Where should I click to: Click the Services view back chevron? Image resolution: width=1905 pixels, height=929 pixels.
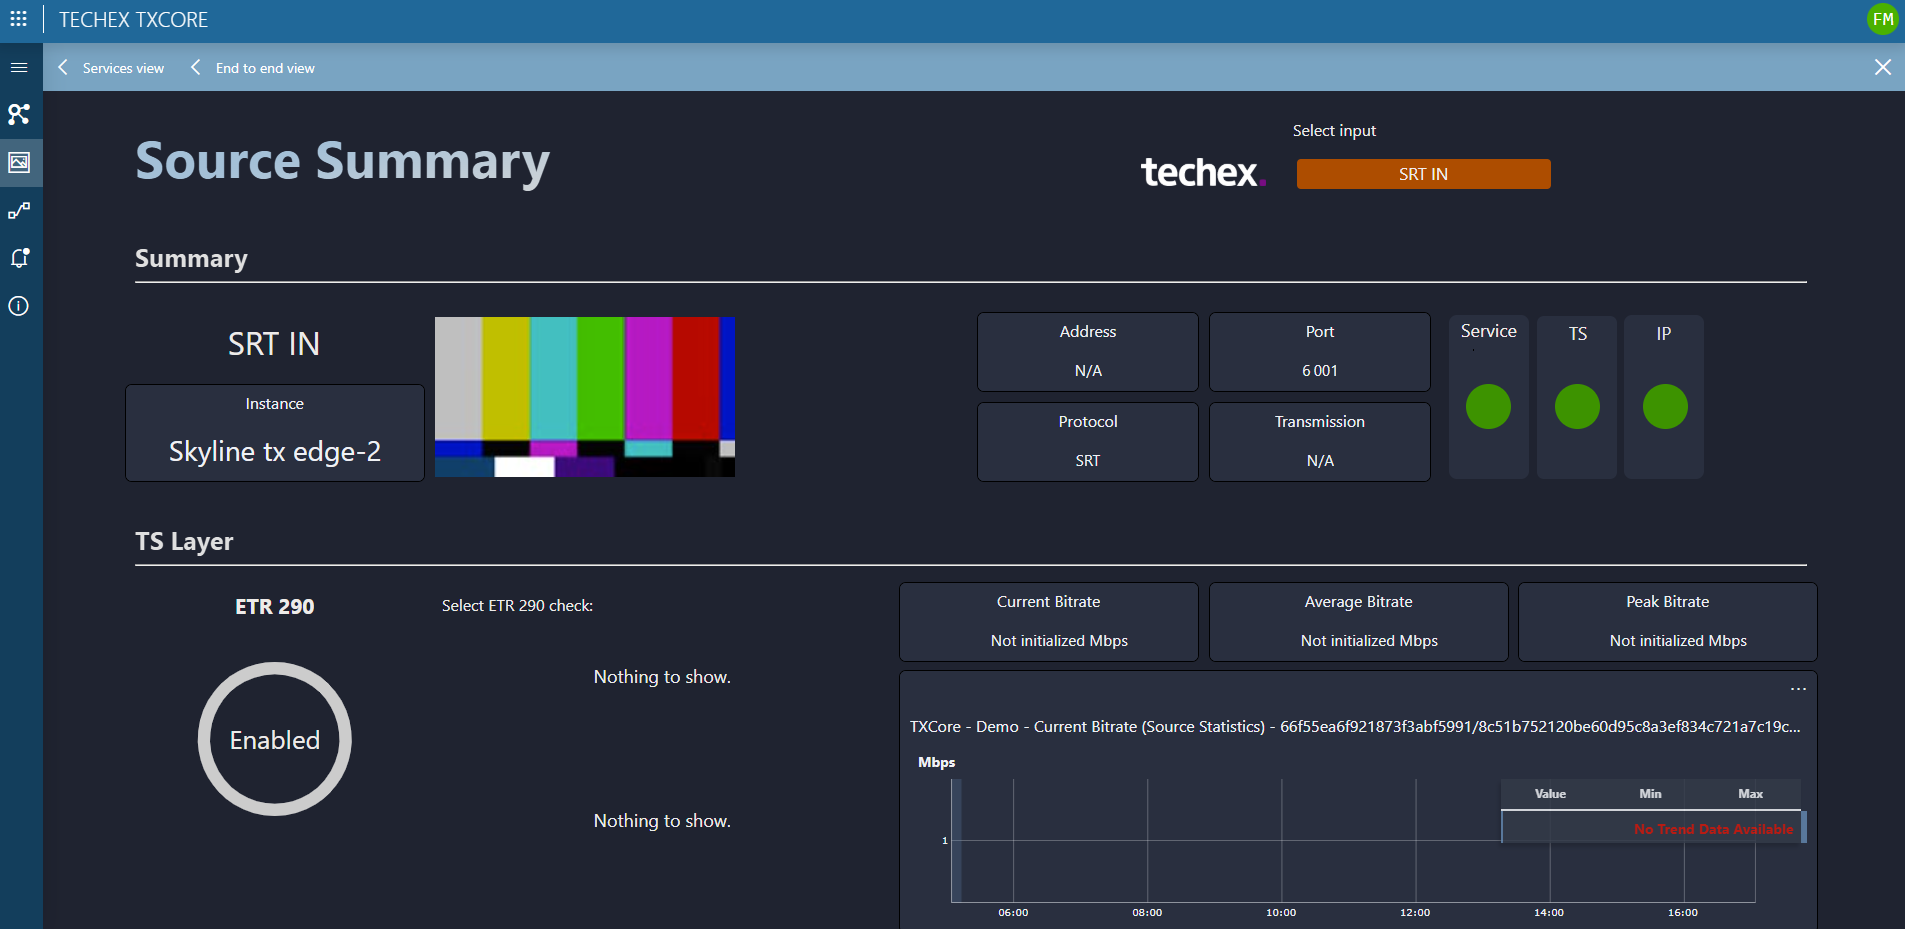coord(63,67)
